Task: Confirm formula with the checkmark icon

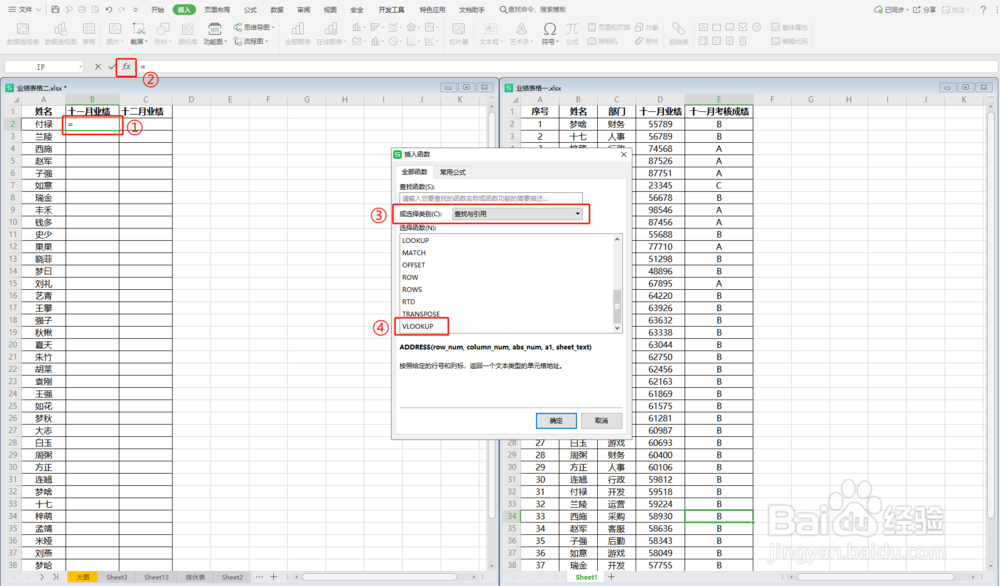Action: point(112,66)
